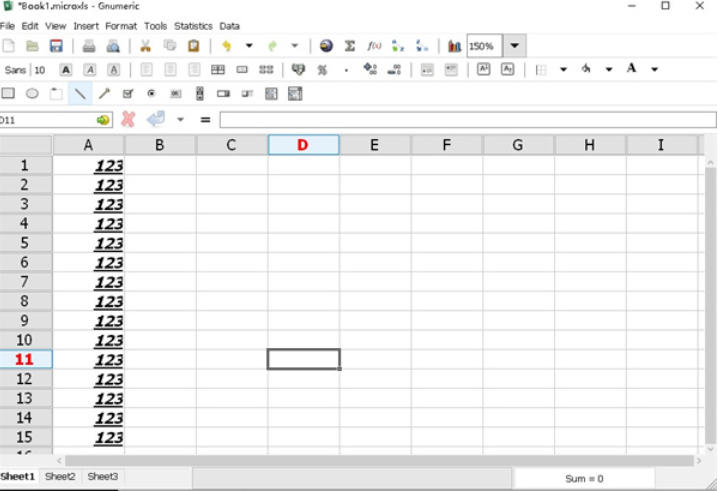Switch to the Sheet2 tab

pos(60,477)
